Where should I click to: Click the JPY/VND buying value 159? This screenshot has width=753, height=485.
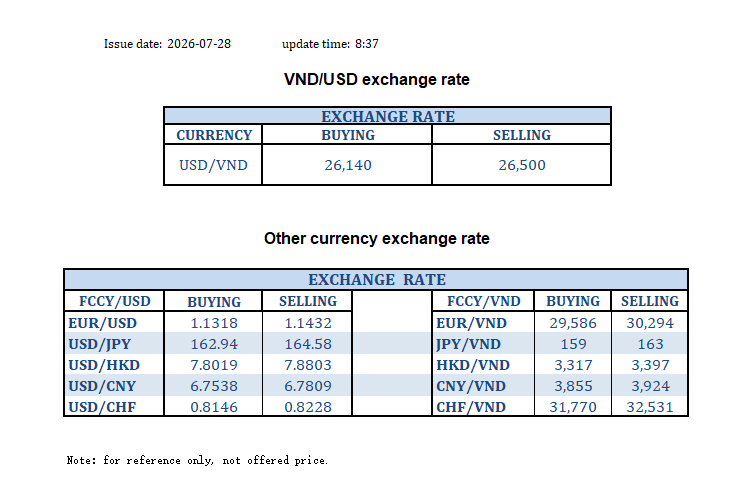pyautogui.click(x=573, y=344)
